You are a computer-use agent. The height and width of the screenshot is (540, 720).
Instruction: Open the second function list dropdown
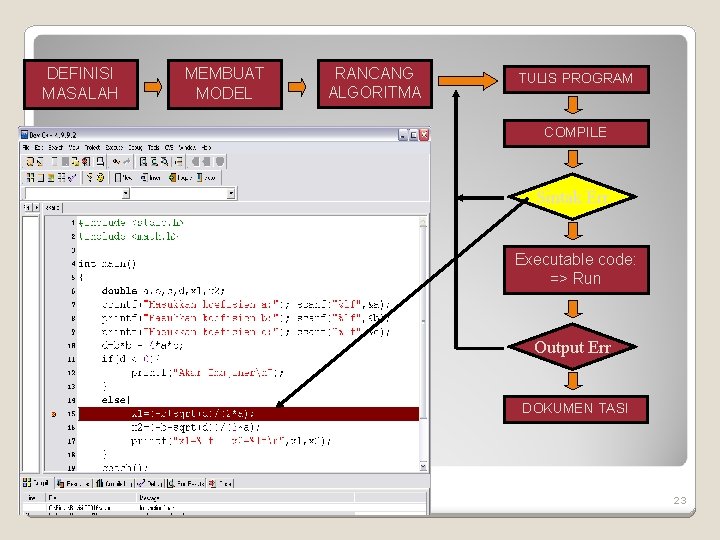(231, 194)
